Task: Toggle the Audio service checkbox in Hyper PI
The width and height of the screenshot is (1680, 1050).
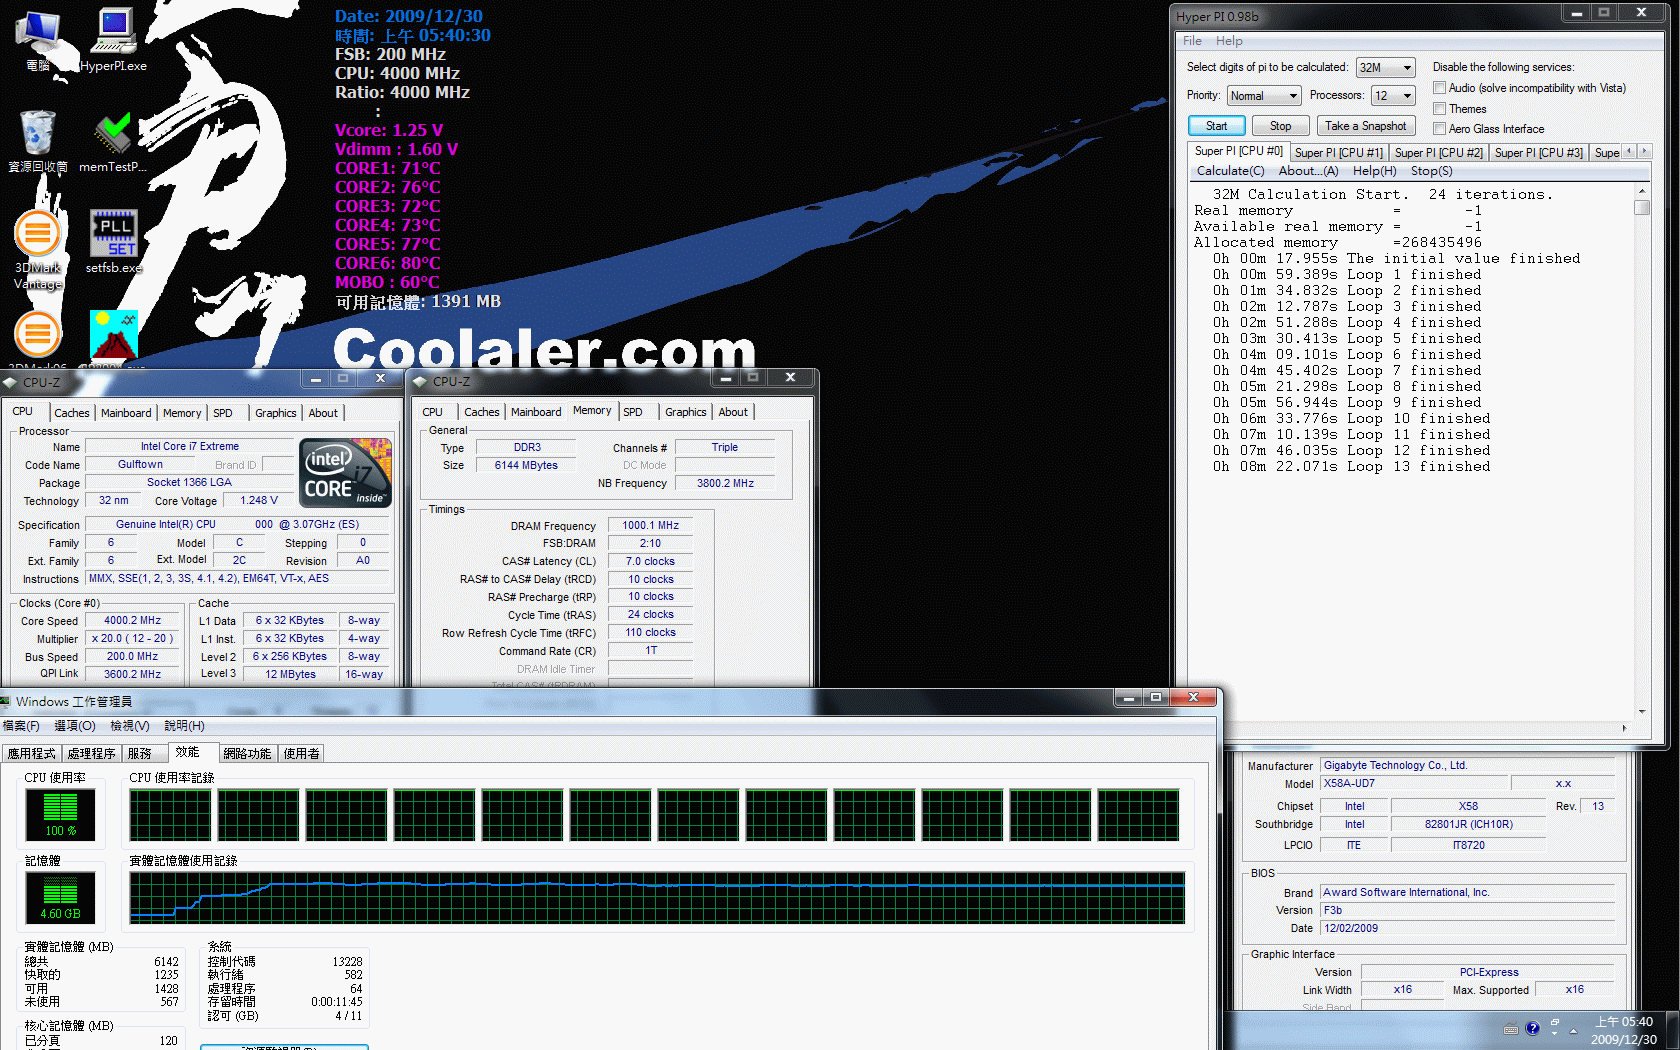Action: [x=1439, y=88]
